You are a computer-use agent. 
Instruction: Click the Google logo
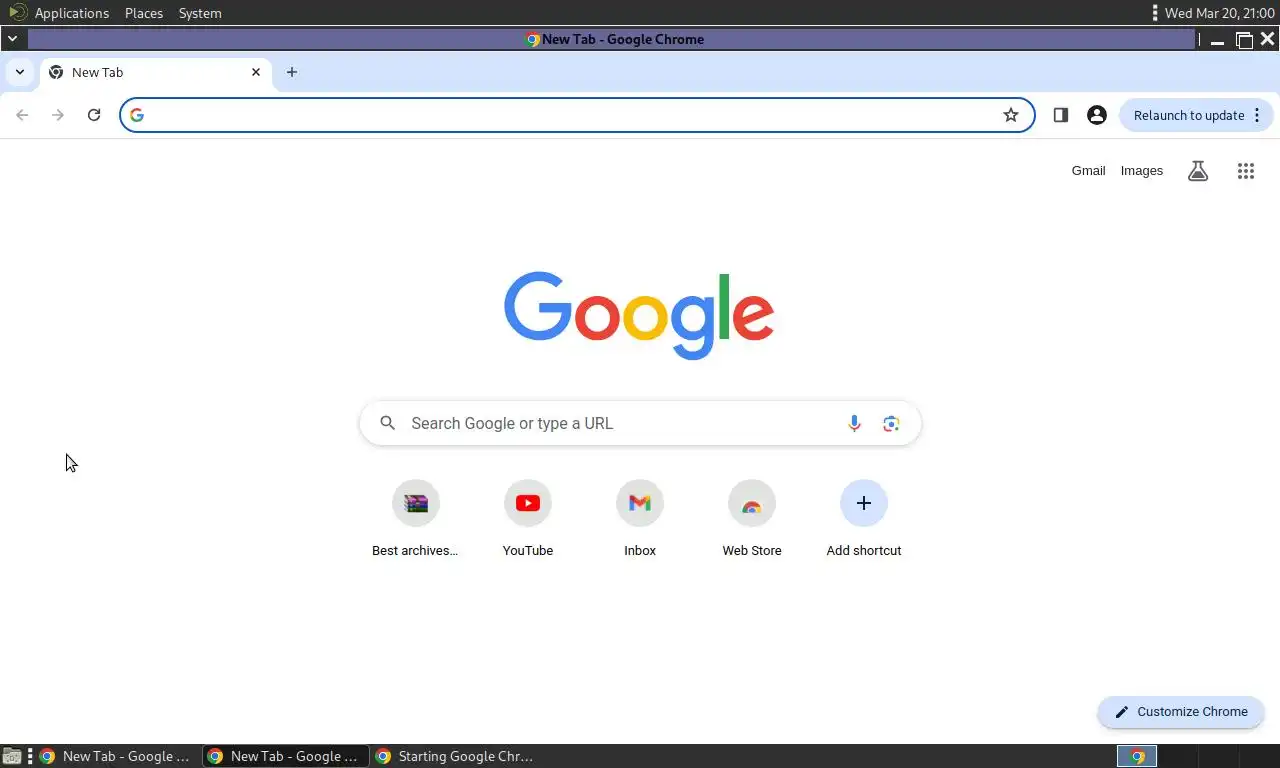(639, 315)
